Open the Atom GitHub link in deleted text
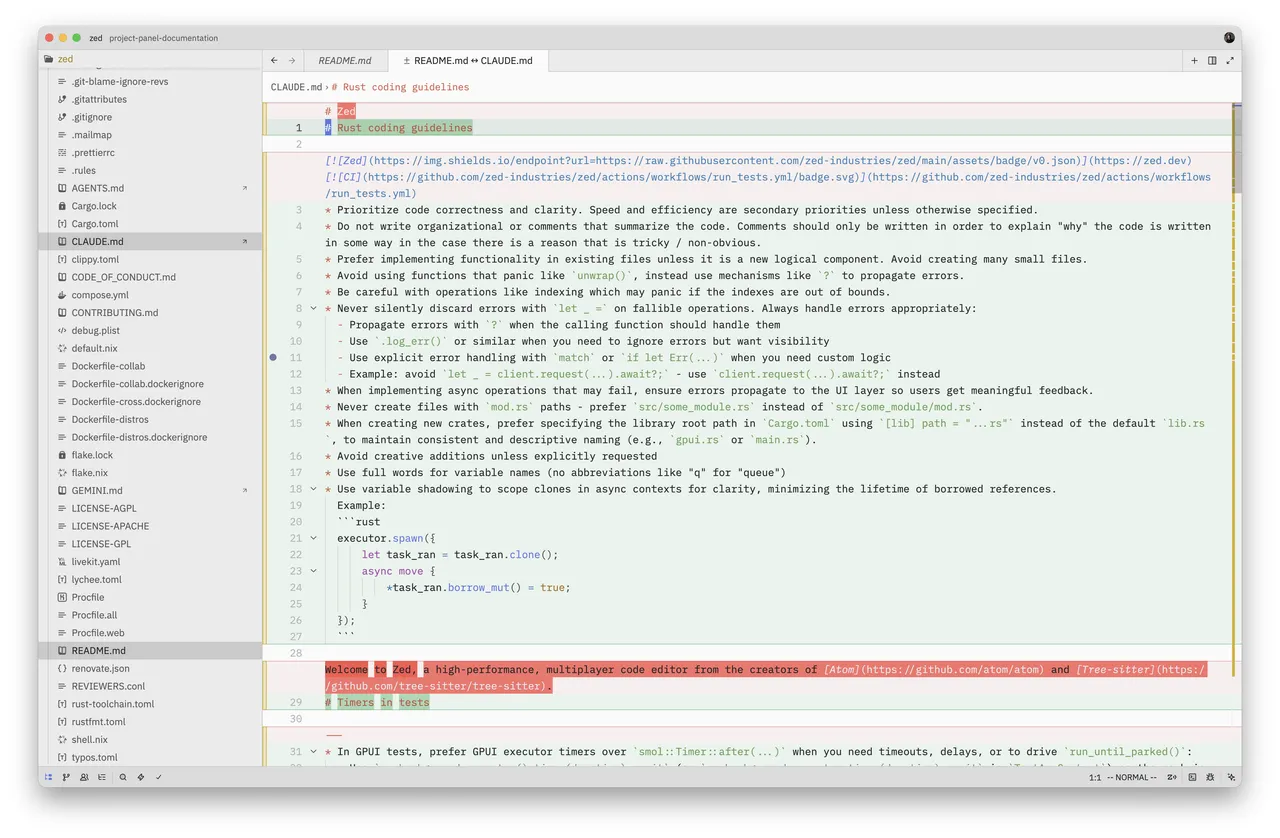1280x838 pixels. [934, 669]
